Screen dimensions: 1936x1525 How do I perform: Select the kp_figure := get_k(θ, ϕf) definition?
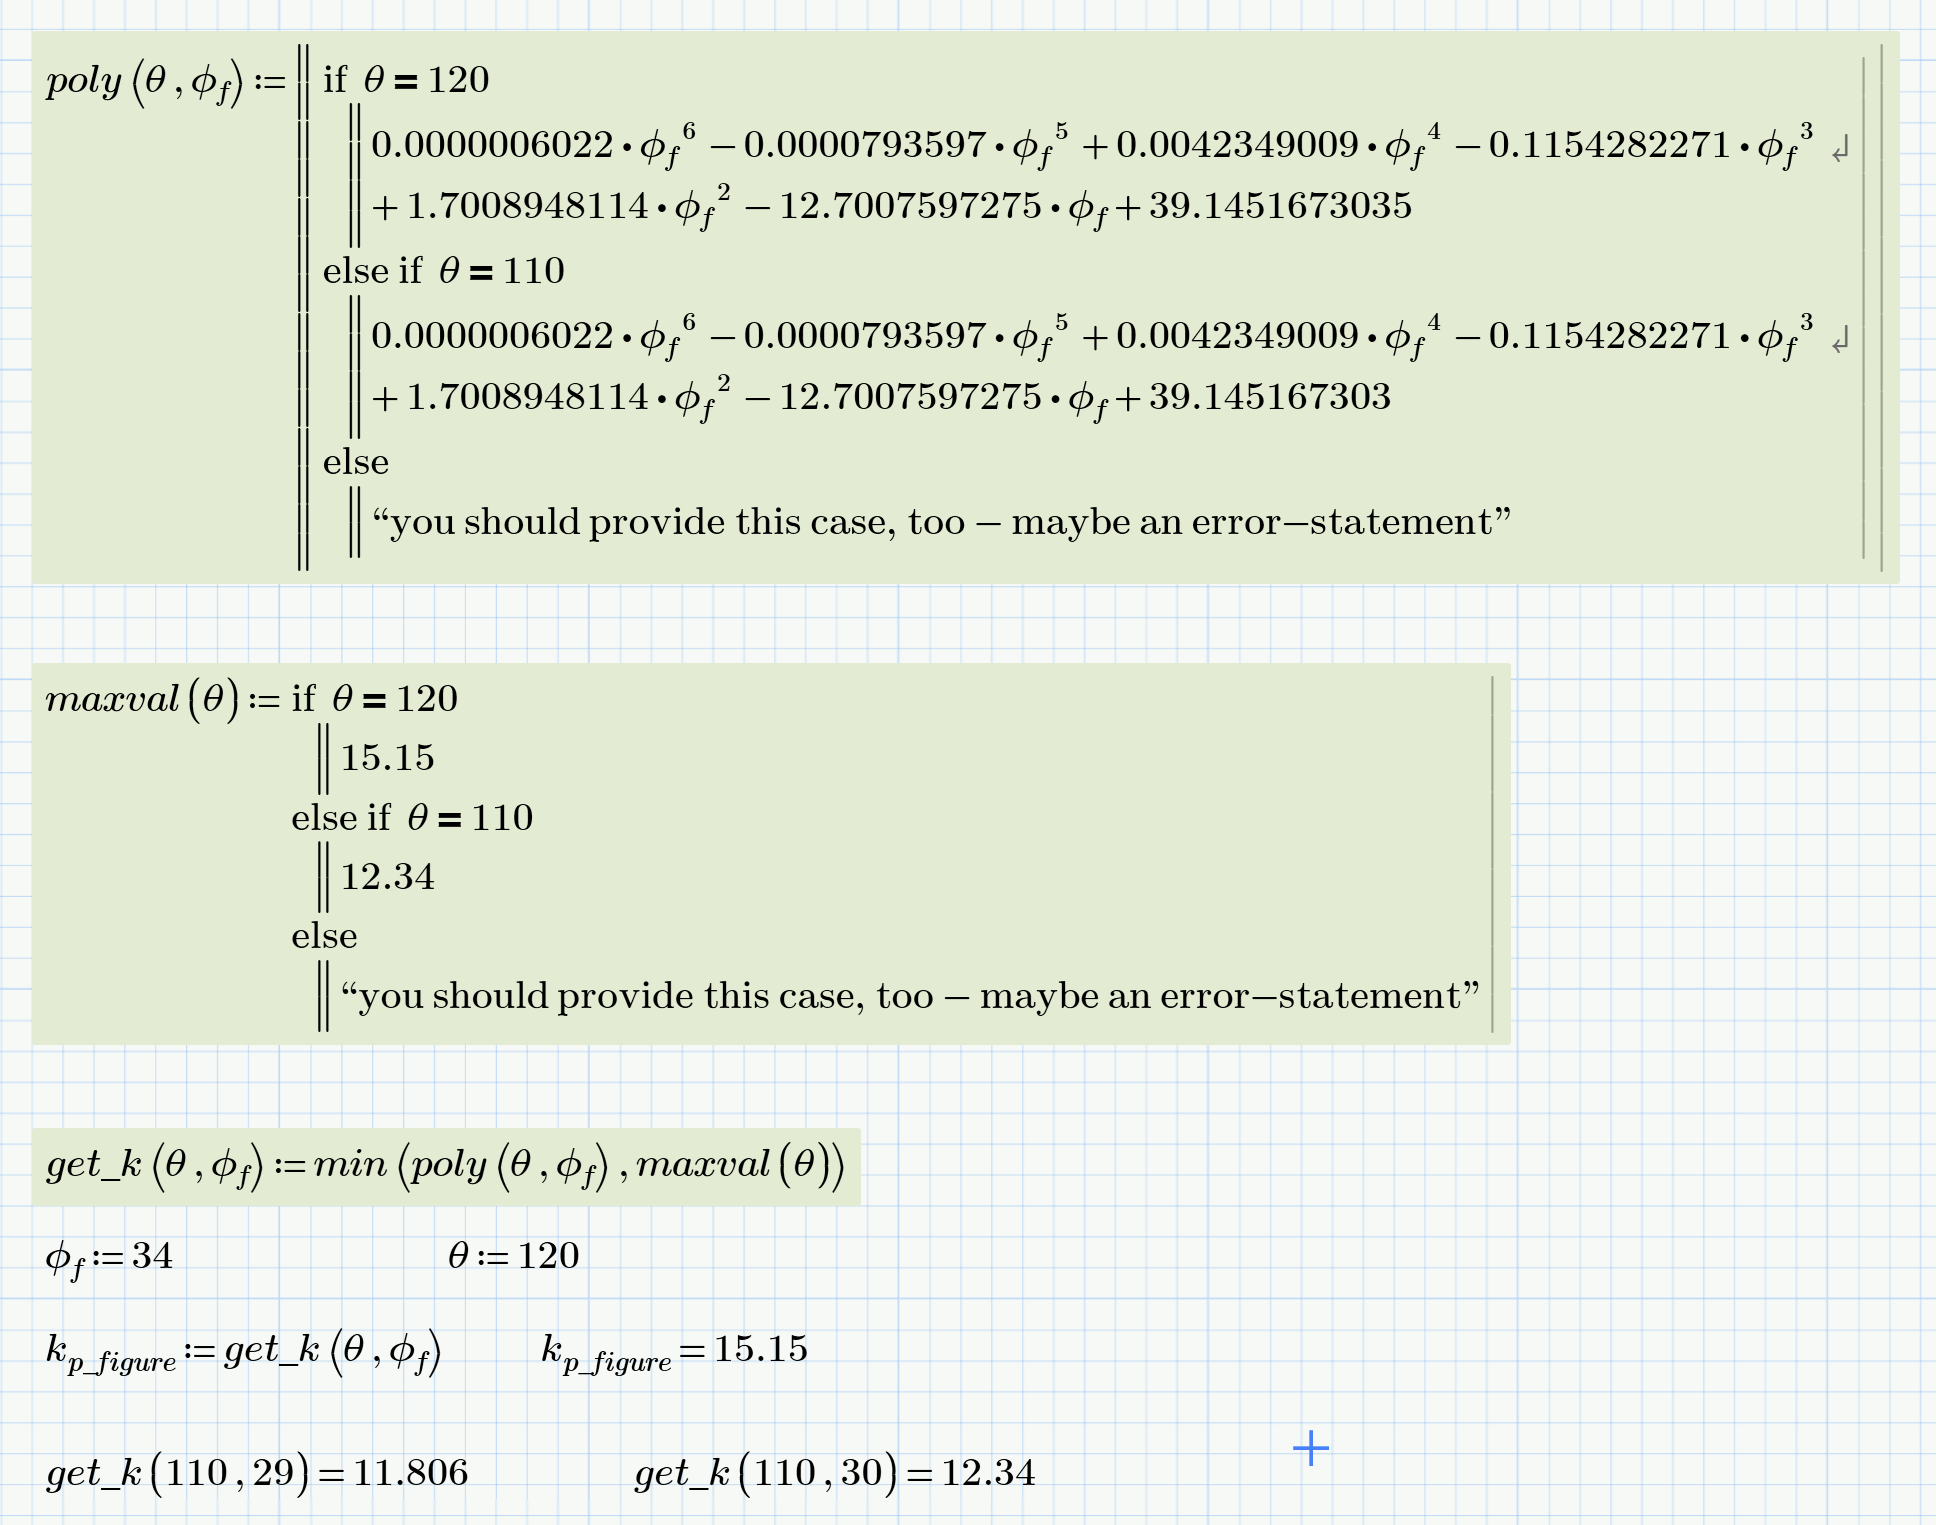click(x=243, y=1351)
